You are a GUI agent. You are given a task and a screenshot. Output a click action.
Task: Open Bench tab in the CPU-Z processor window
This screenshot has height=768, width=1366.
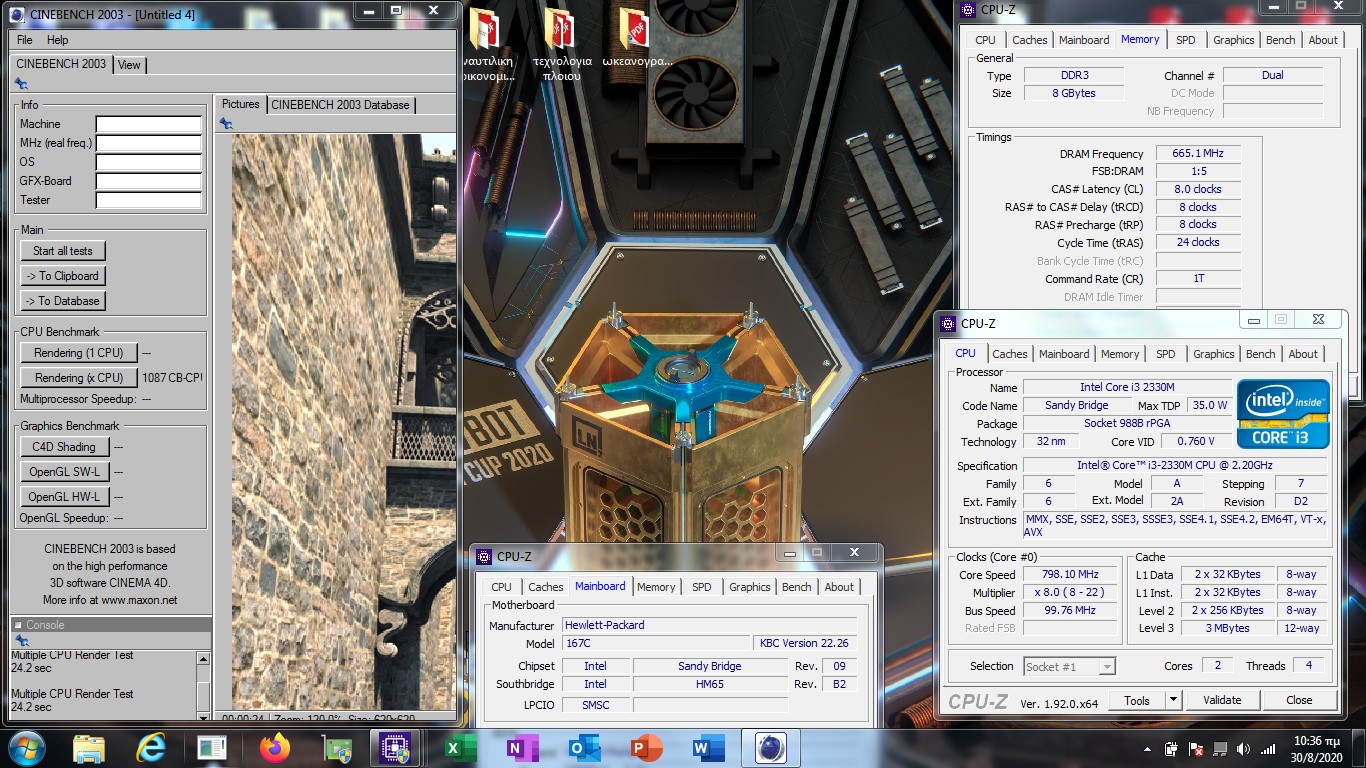click(x=1261, y=354)
